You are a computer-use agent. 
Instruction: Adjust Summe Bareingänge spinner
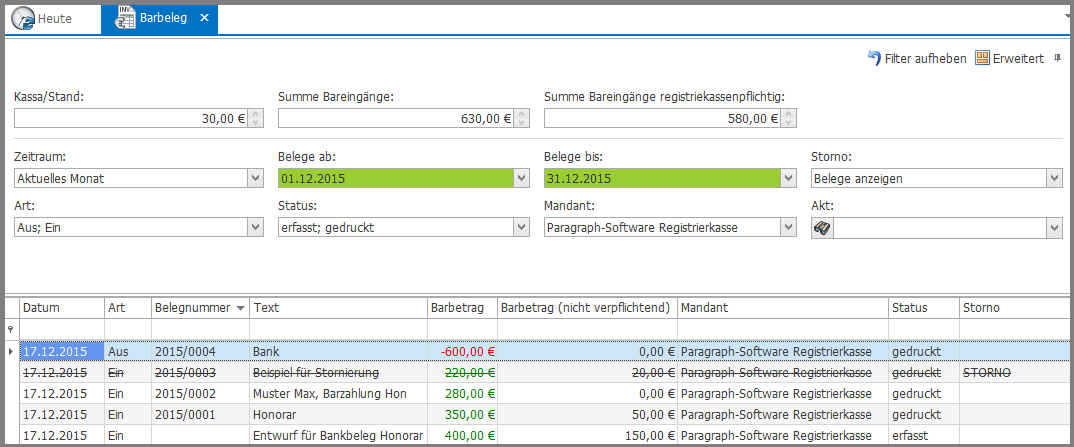[521, 118]
